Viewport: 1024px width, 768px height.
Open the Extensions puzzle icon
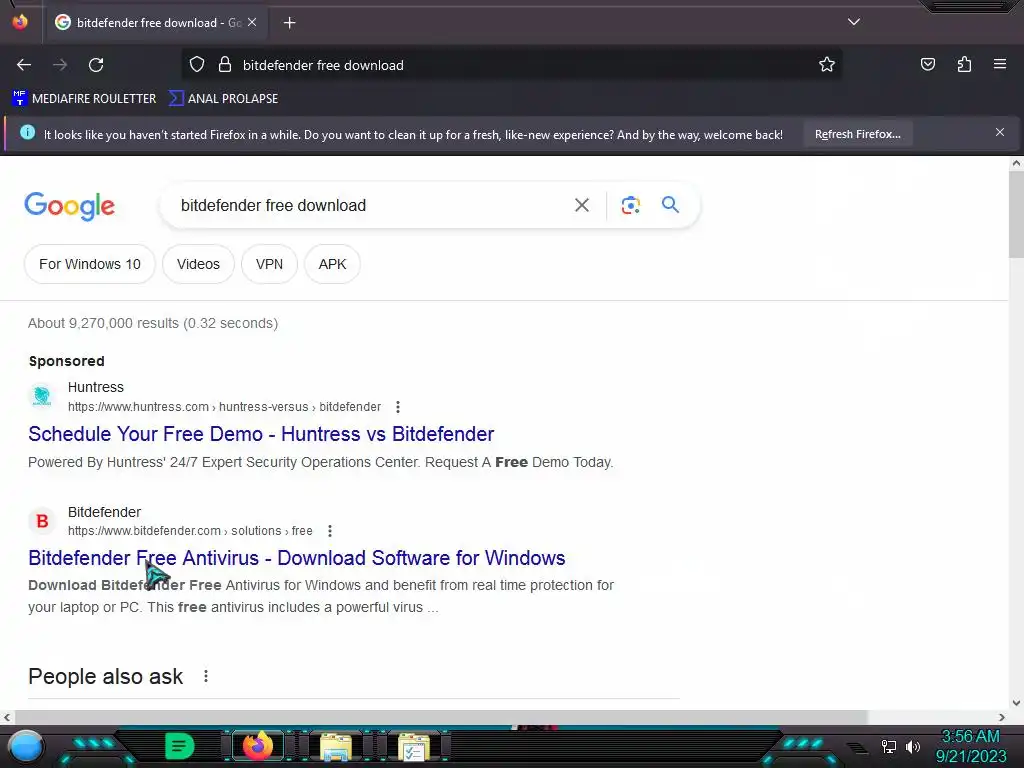(x=964, y=64)
